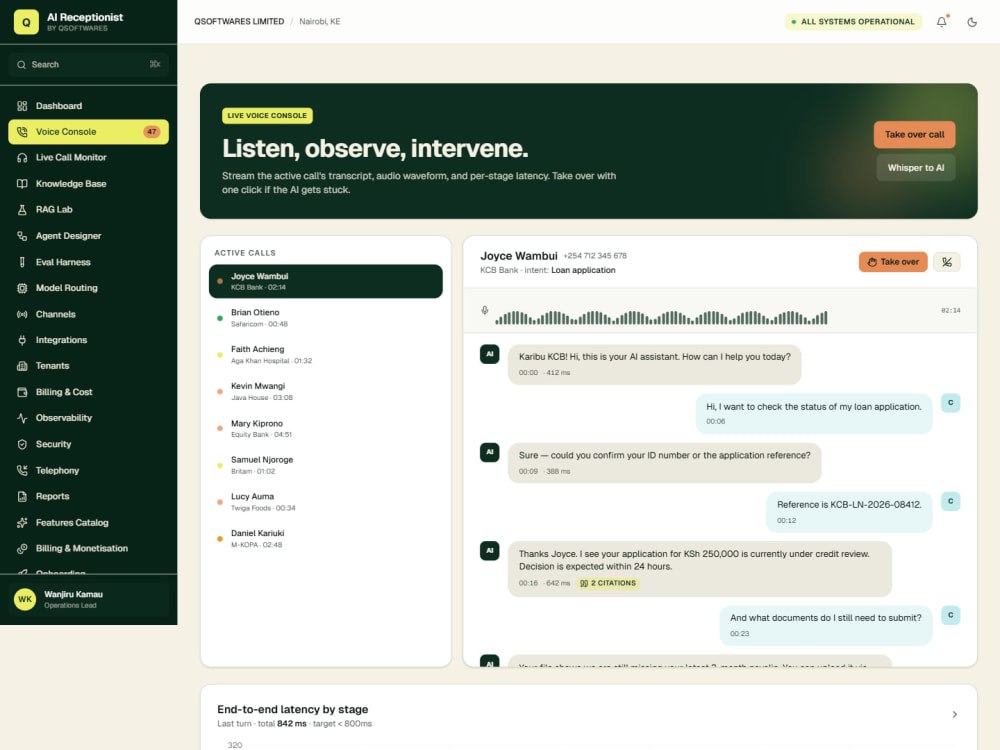Navigate to Agent Designer label
Screen dimensions: 1000x750
(x=68, y=236)
